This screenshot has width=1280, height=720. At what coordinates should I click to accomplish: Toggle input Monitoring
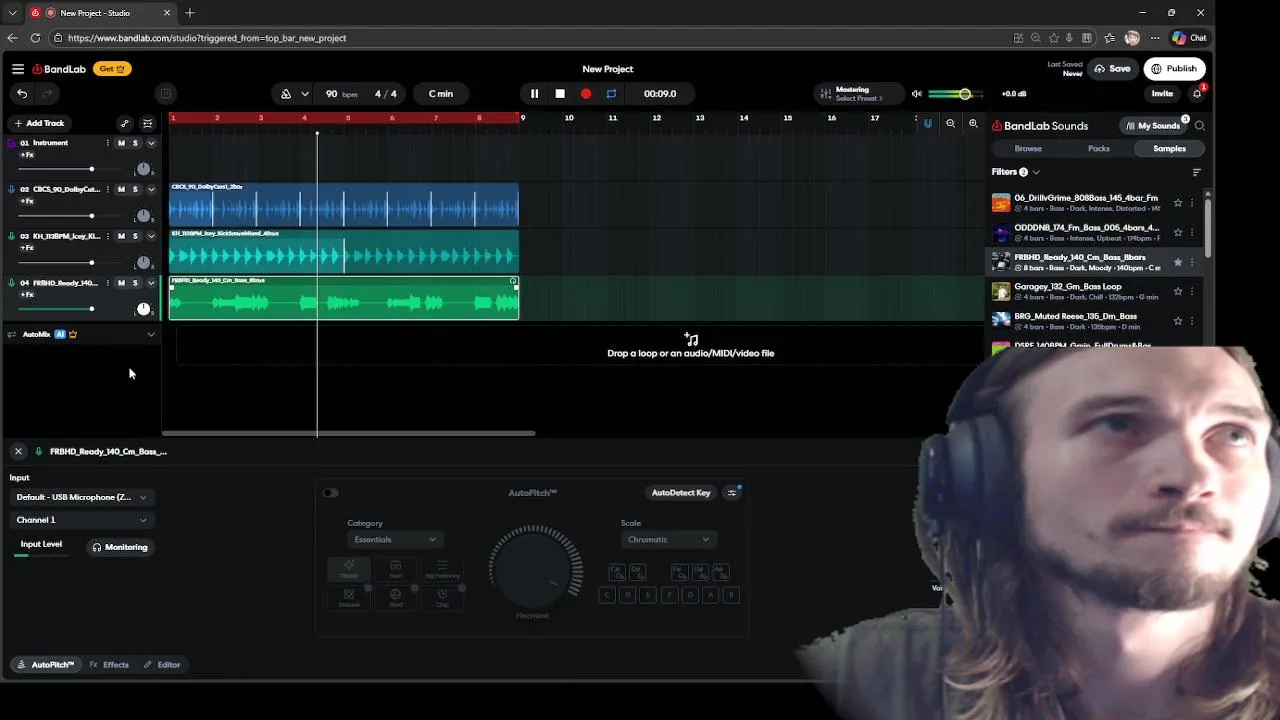(x=120, y=547)
